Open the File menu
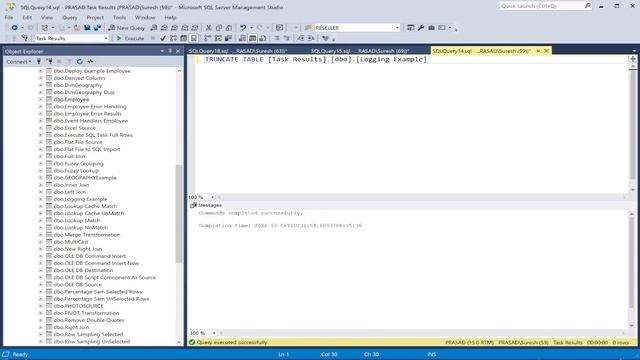Image resolution: width=640 pixels, height=360 pixels. click(9, 18)
